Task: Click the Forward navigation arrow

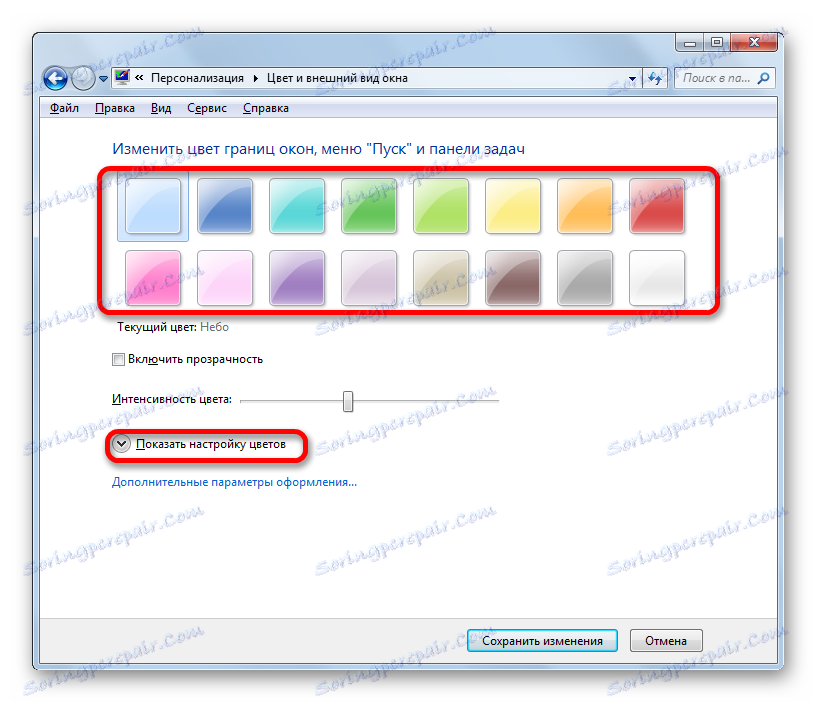Action: click(x=83, y=79)
